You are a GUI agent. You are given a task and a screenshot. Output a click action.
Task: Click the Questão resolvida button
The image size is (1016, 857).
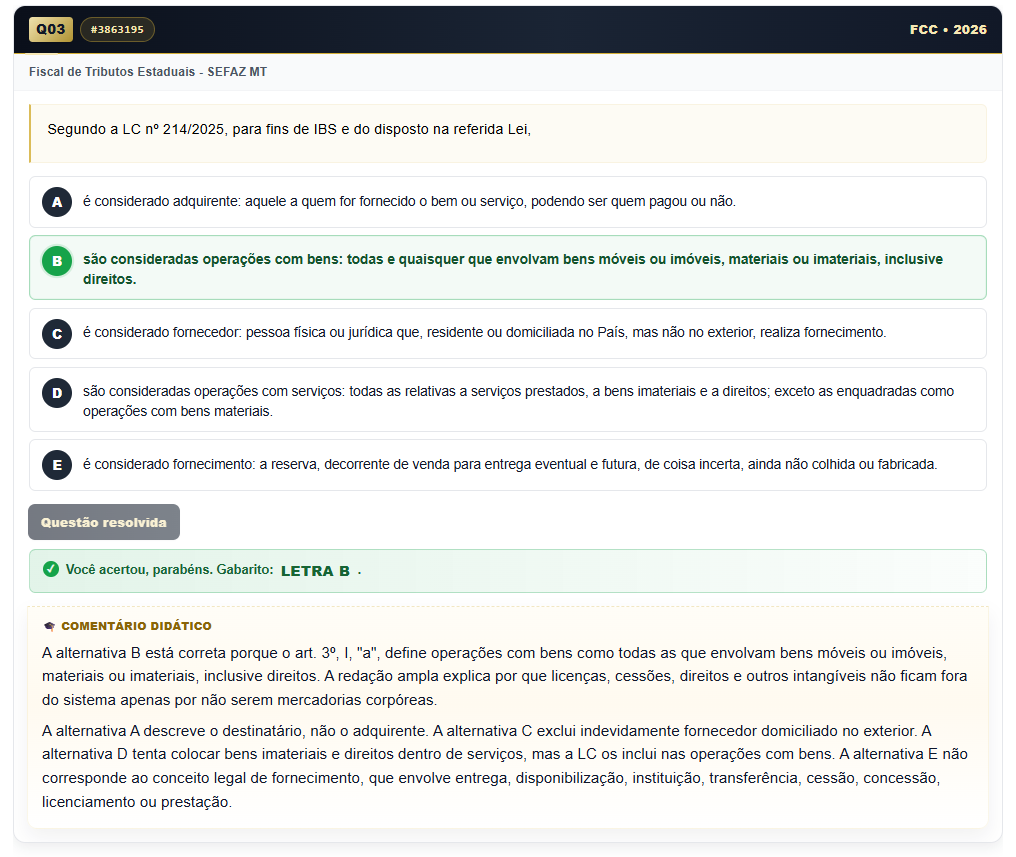[x=104, y=522]
